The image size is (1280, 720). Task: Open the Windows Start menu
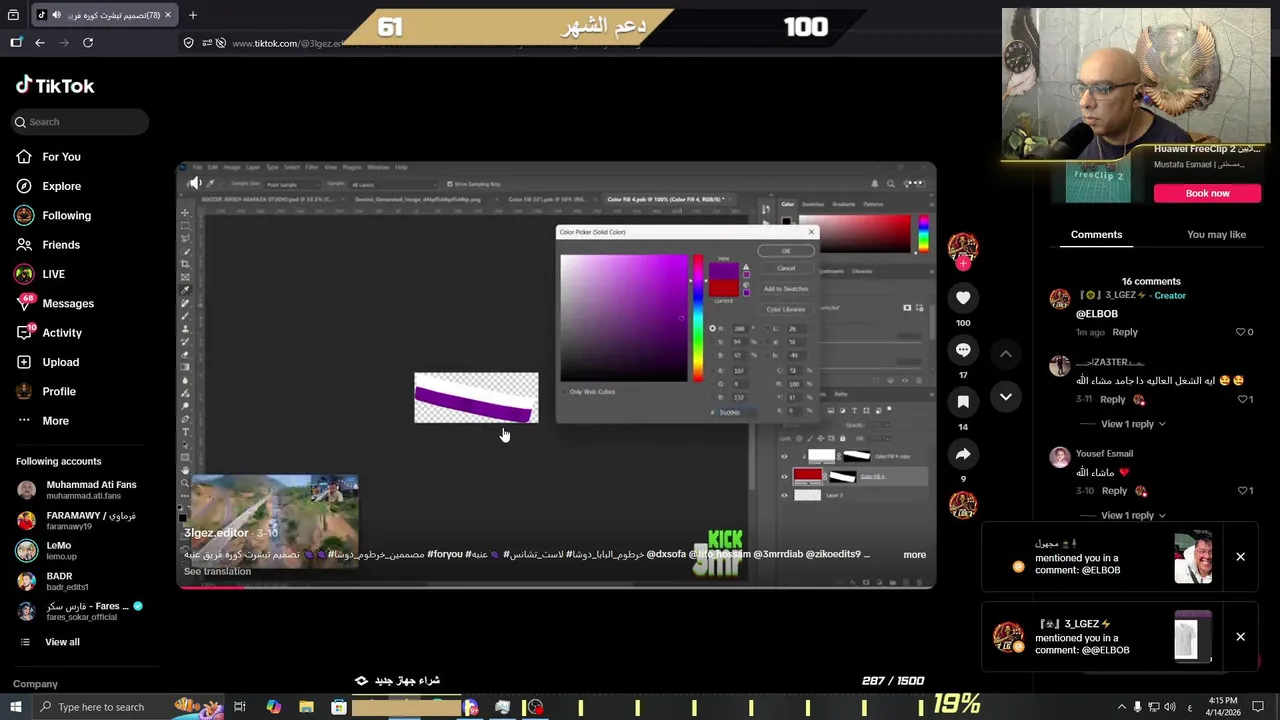pos(15,707)
